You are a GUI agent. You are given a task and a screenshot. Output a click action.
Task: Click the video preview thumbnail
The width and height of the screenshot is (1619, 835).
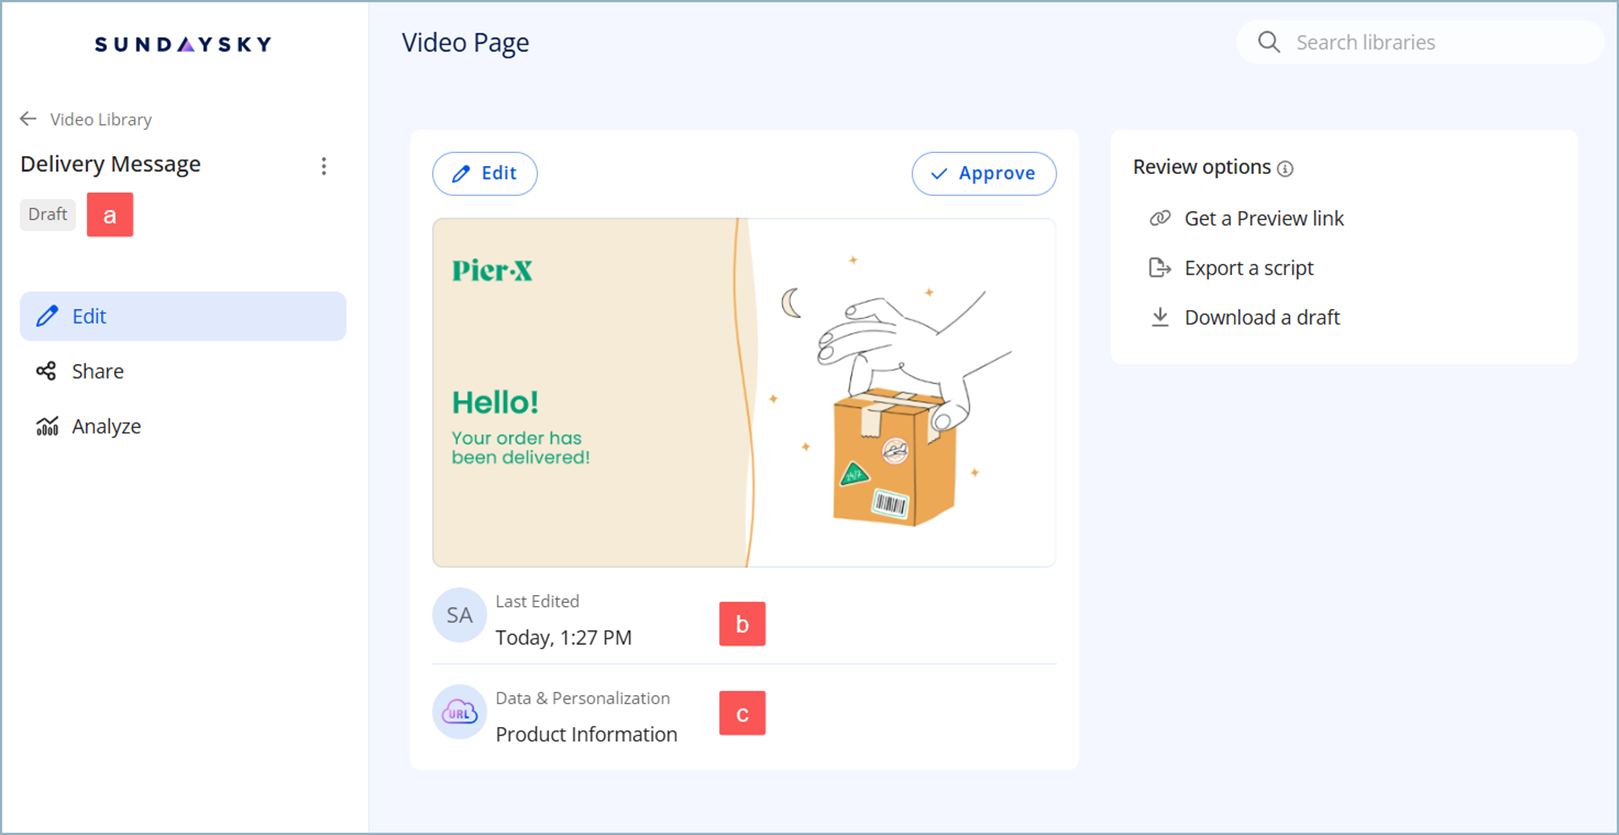coord(744,393)
